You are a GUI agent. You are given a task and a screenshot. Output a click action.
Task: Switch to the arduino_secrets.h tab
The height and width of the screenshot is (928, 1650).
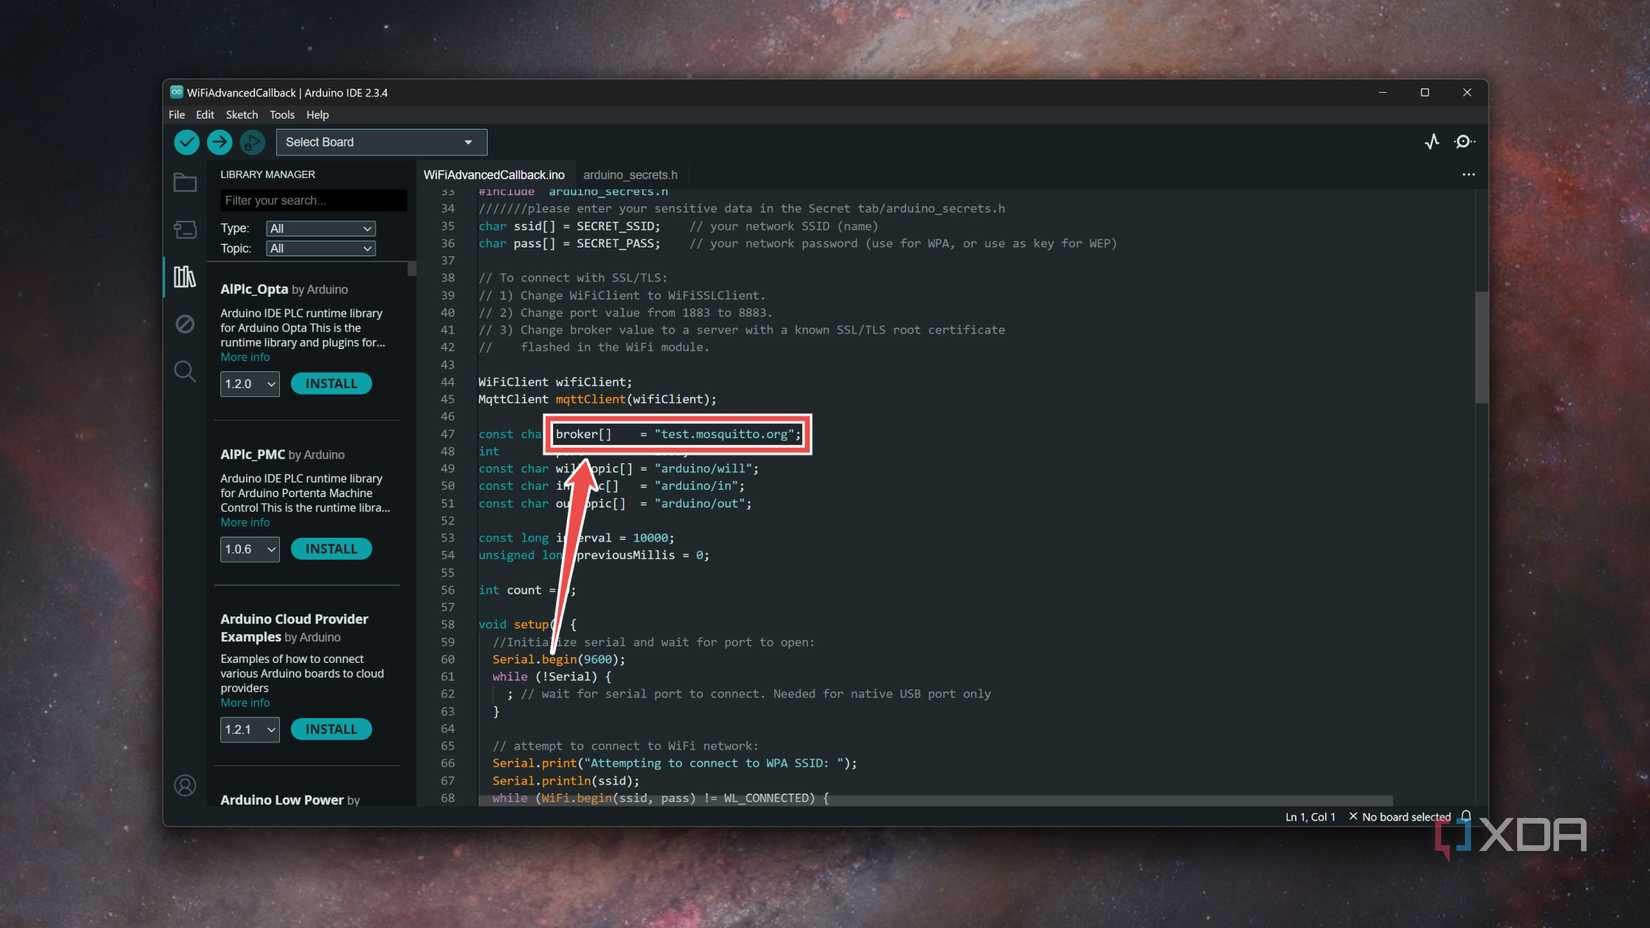[631, 174]
